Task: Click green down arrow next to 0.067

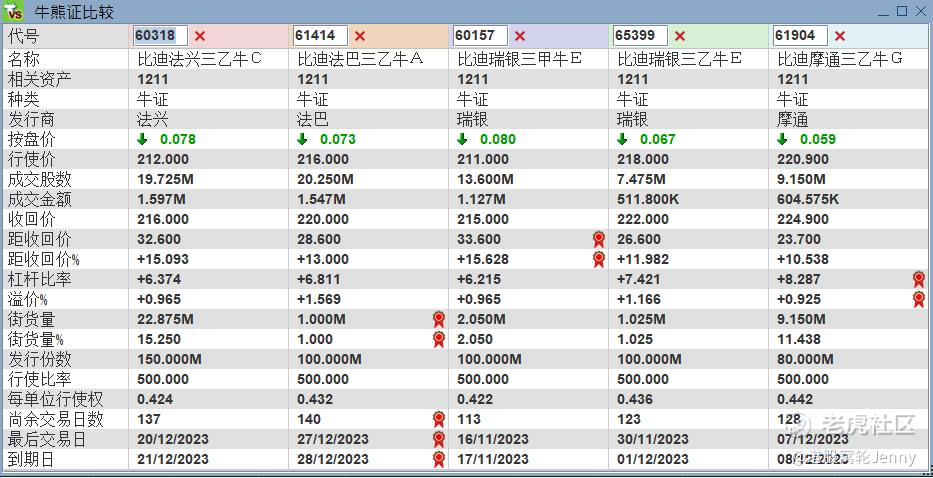Action: [622, 139]
